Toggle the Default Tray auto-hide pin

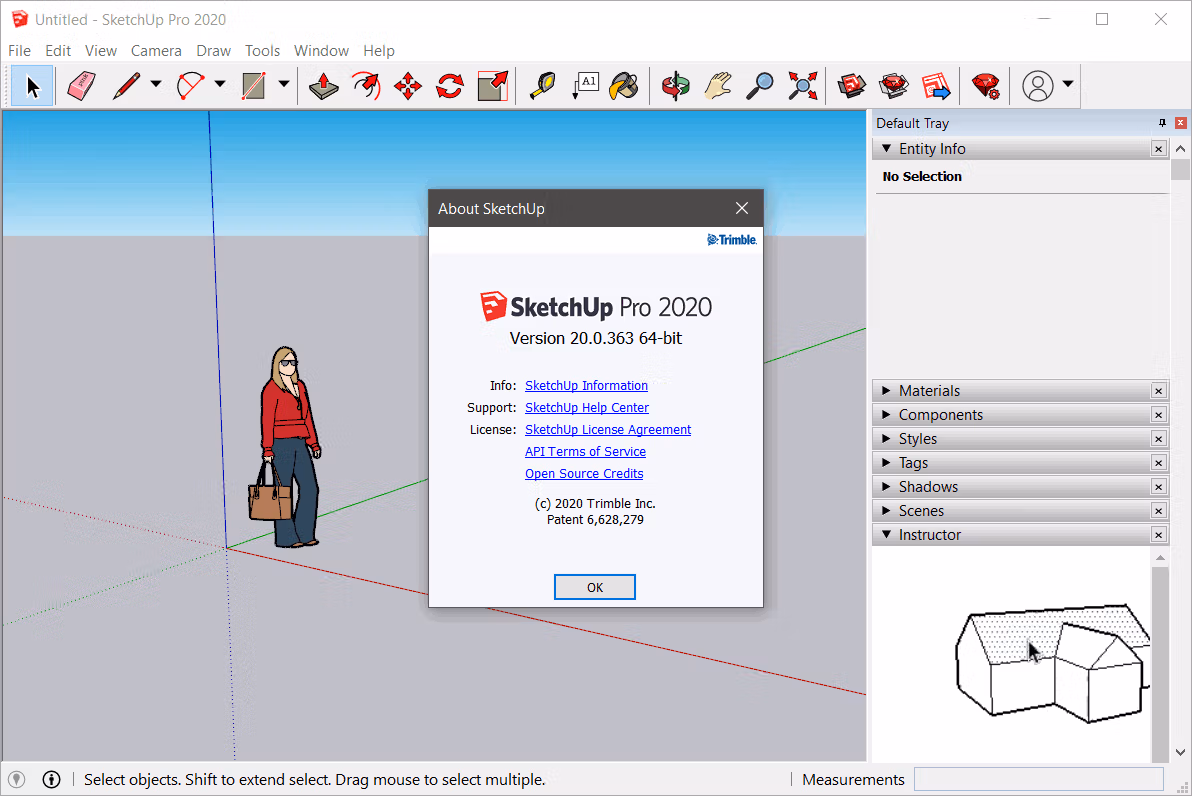point(1162,122)
